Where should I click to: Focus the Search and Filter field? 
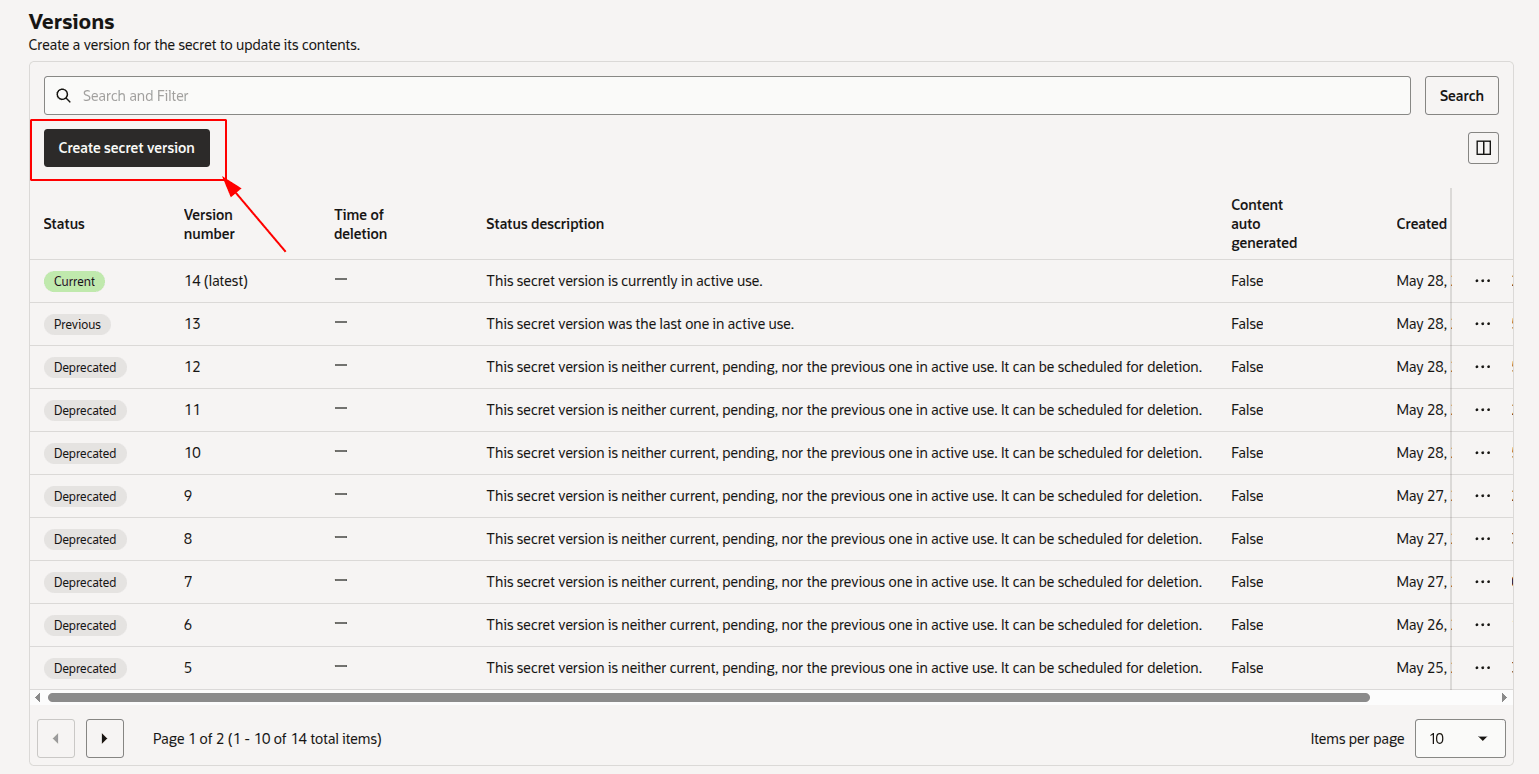[727, 96]
